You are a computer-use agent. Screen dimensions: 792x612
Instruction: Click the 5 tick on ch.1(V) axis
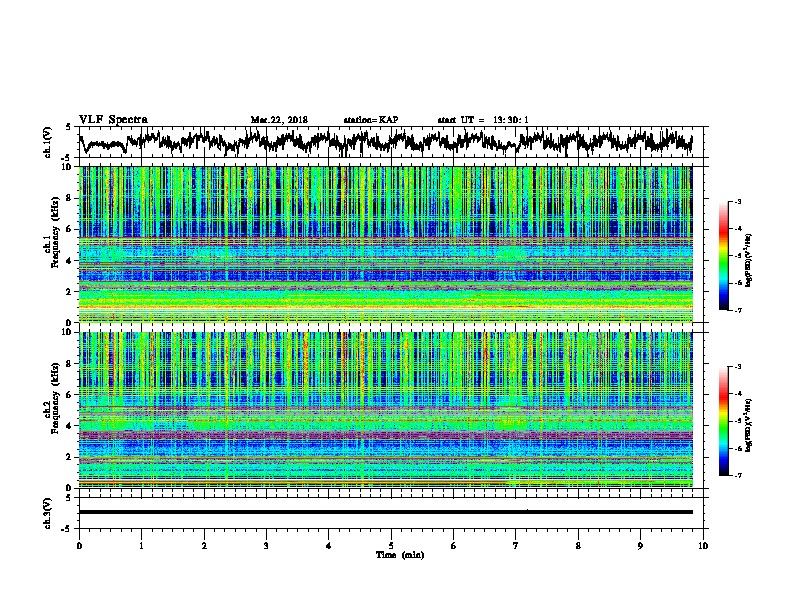(69, 127)
